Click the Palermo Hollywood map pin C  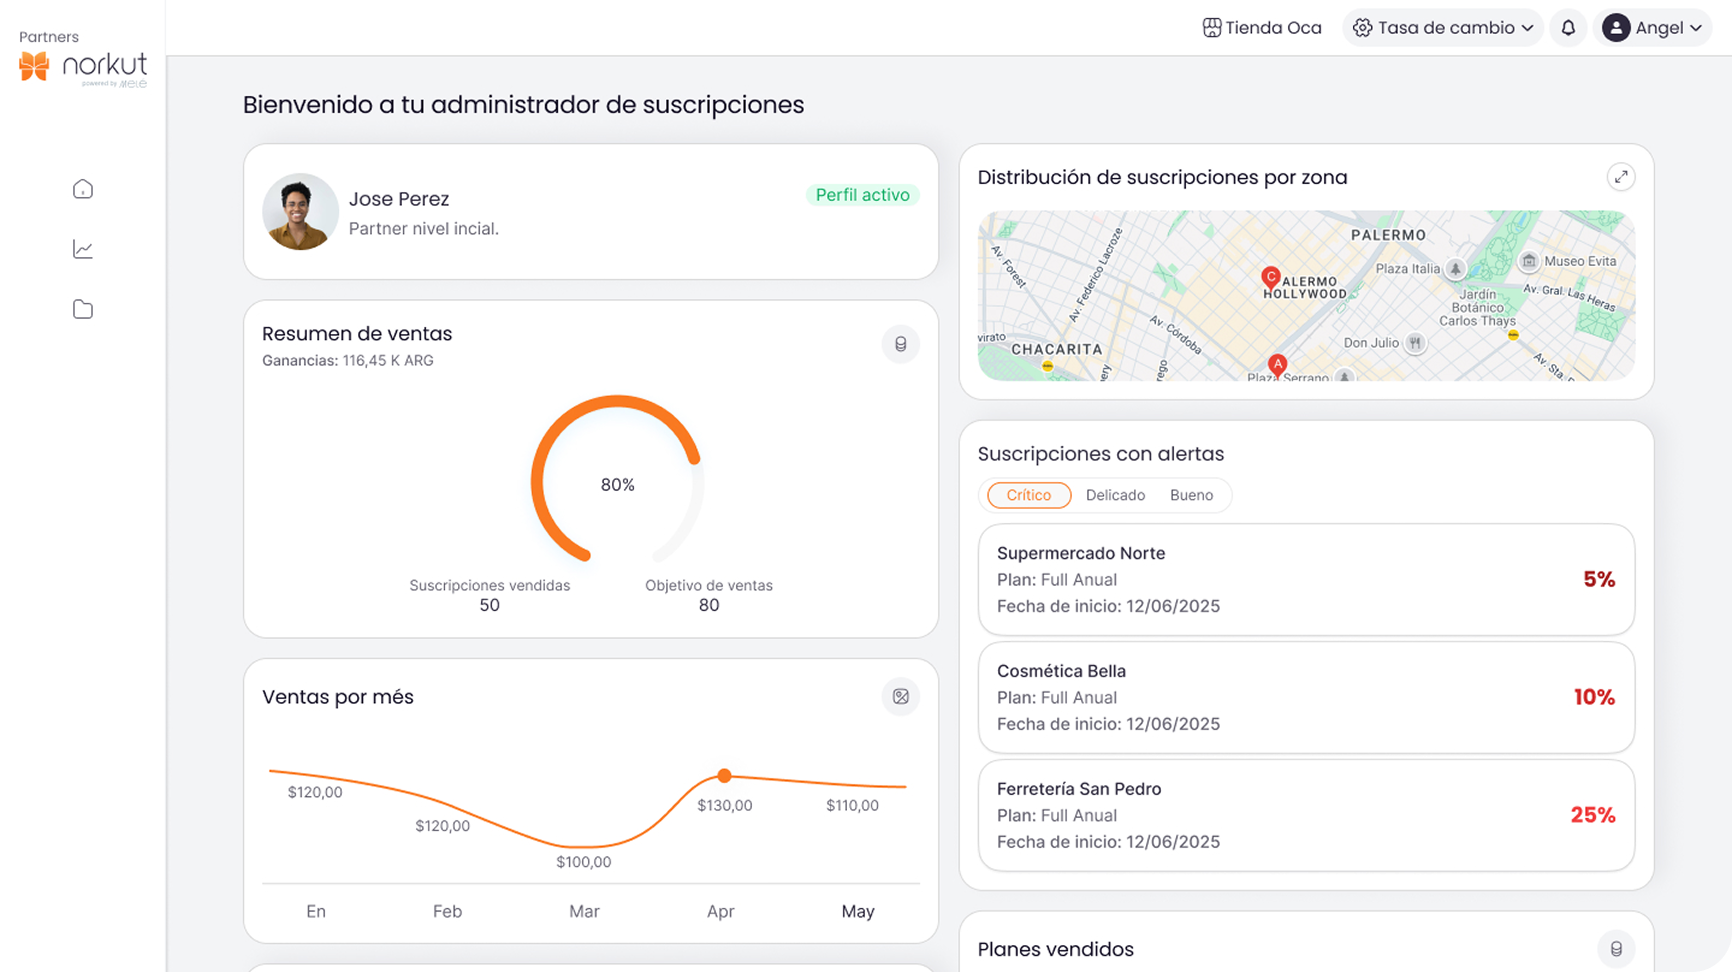coord(1270,277)
